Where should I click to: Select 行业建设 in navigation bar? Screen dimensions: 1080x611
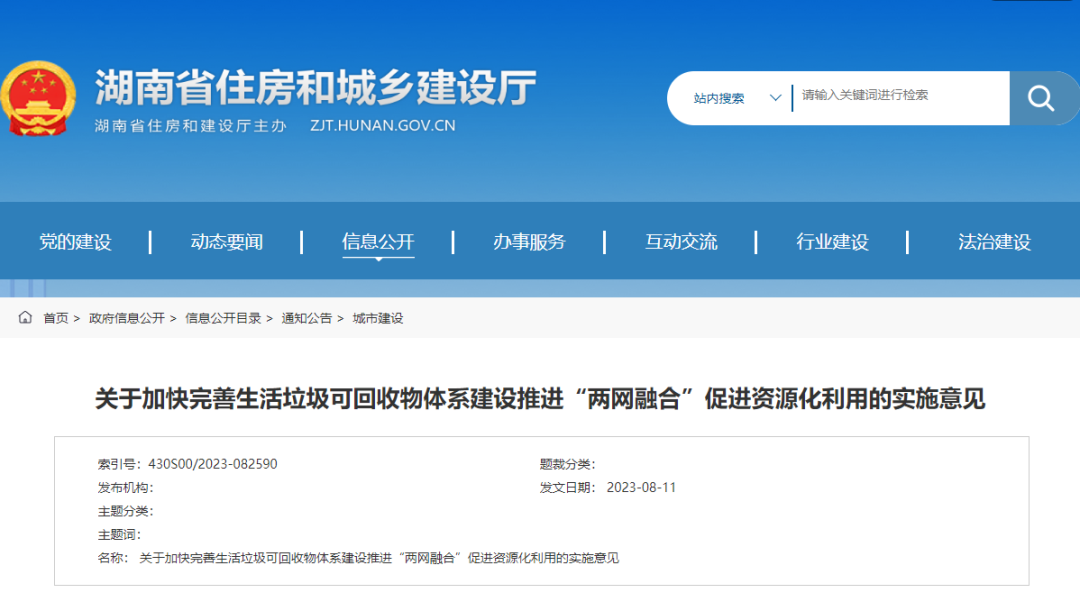(x=832, y=242)
